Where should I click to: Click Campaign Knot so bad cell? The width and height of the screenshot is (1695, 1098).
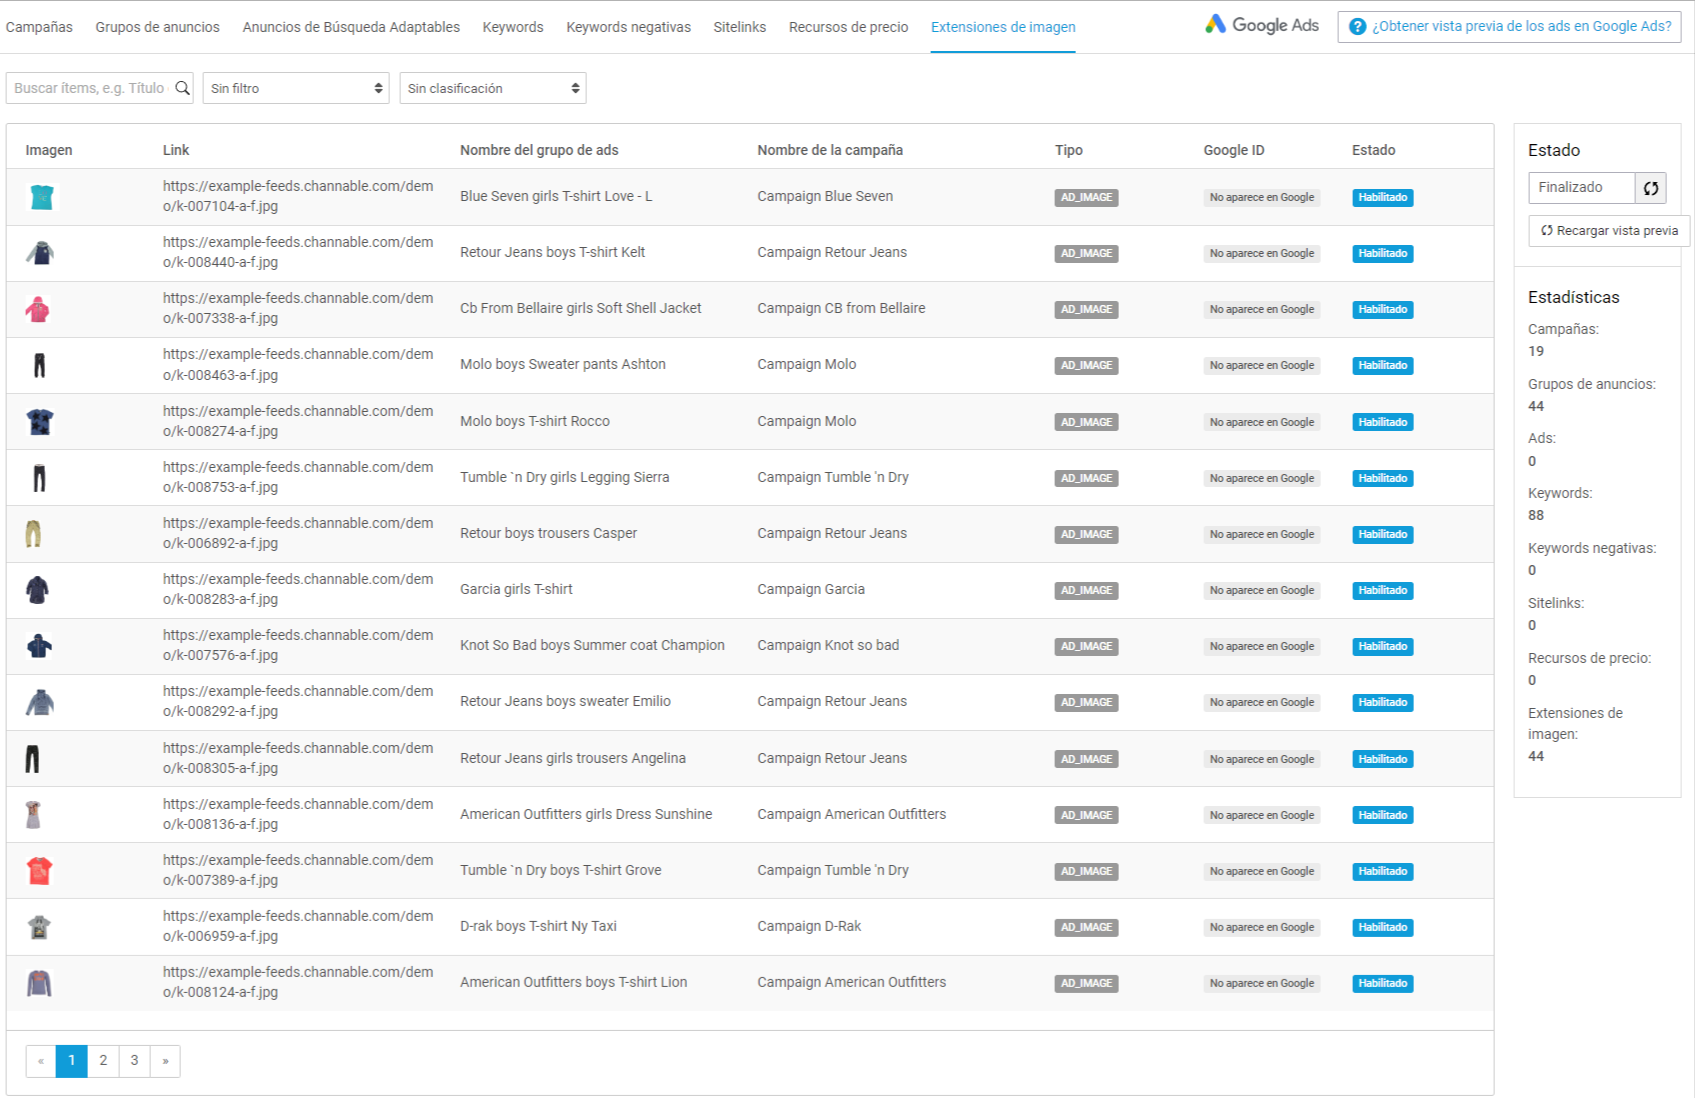[x=828, y=645]
